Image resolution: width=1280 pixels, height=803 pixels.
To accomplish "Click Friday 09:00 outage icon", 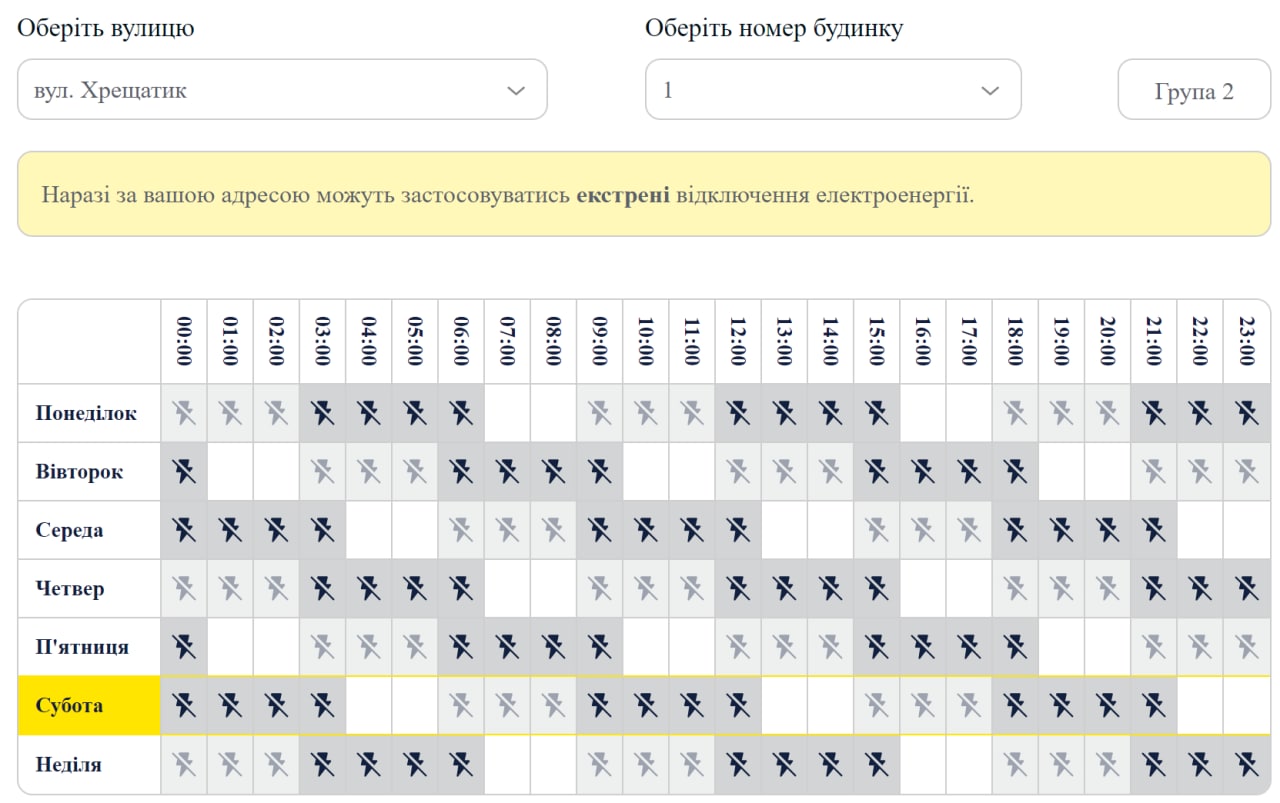I will pos(599,647).
